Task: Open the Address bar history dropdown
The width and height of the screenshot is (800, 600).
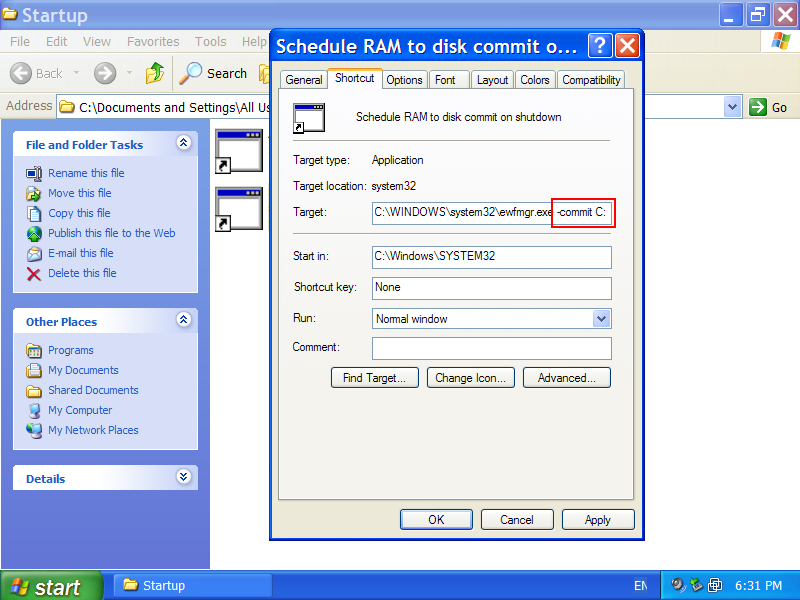Action: (733, 107)
